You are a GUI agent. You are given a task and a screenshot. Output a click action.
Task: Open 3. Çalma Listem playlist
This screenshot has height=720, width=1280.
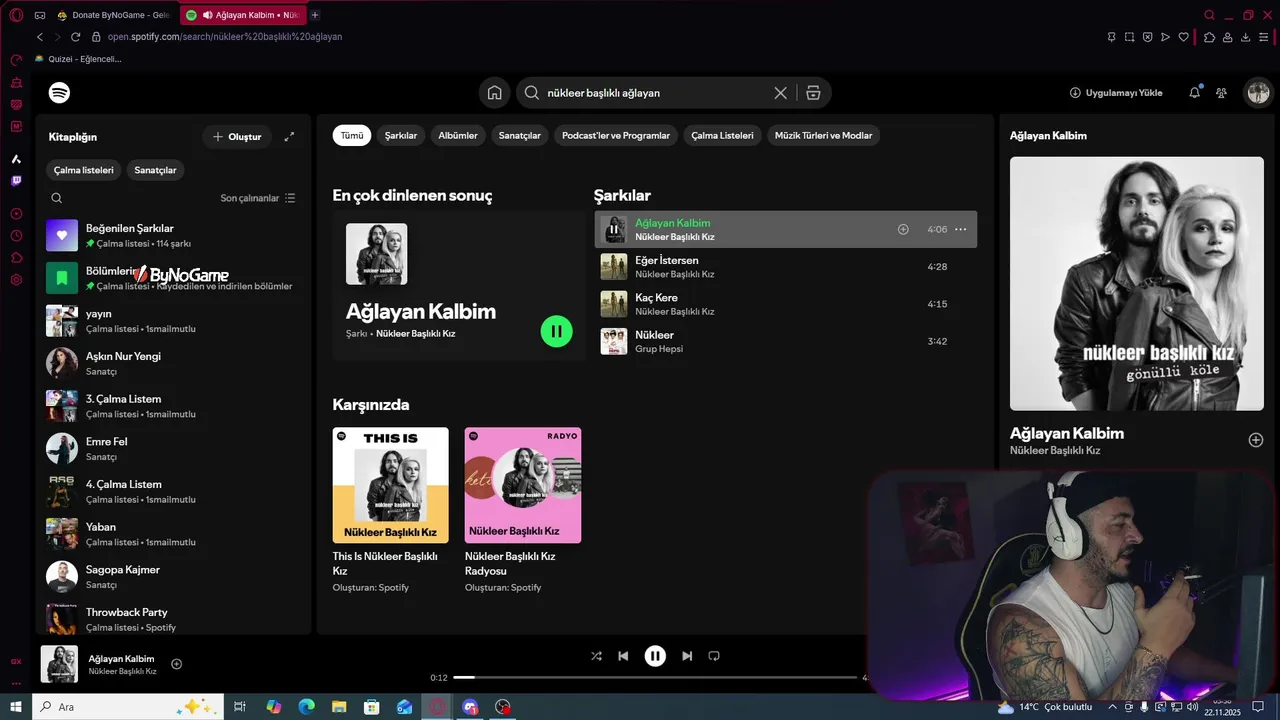pyautogui.click(x=174, y=406)
